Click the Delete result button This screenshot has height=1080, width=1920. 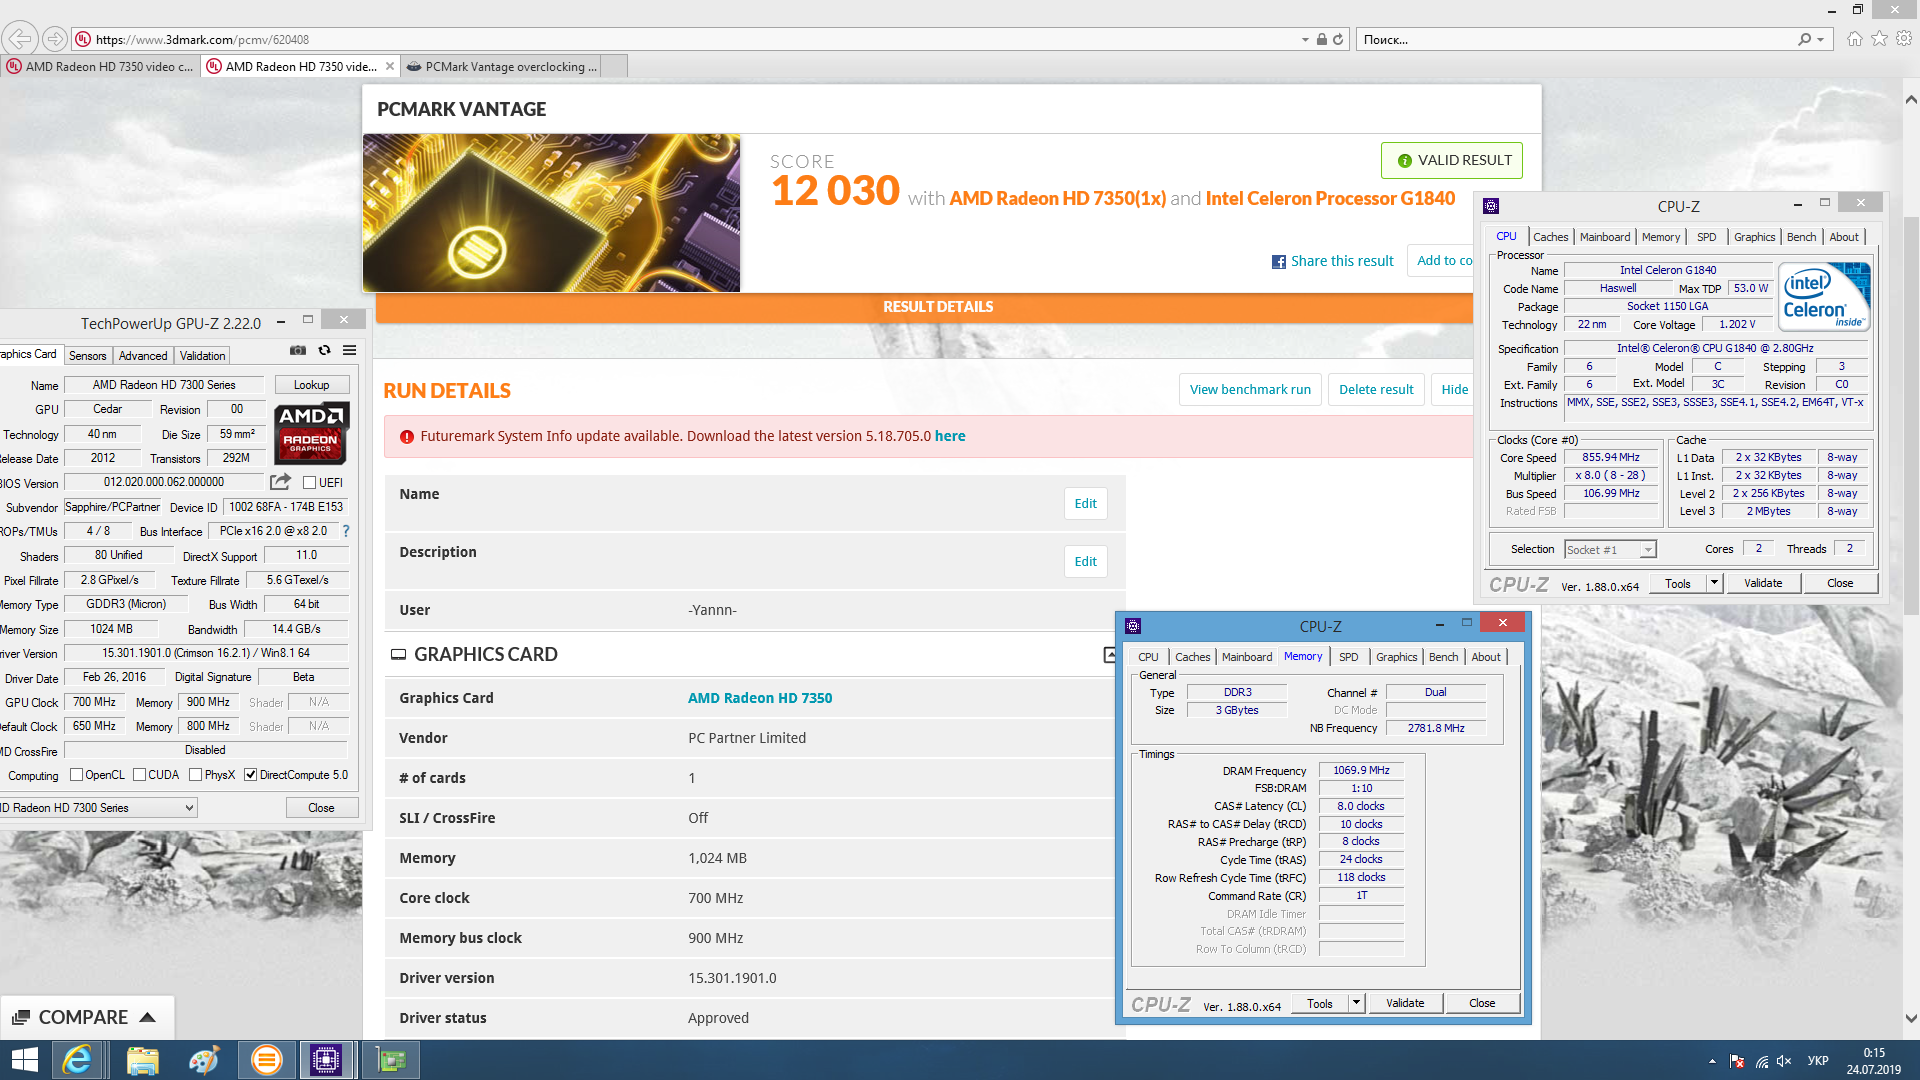tap(1376, 390)
